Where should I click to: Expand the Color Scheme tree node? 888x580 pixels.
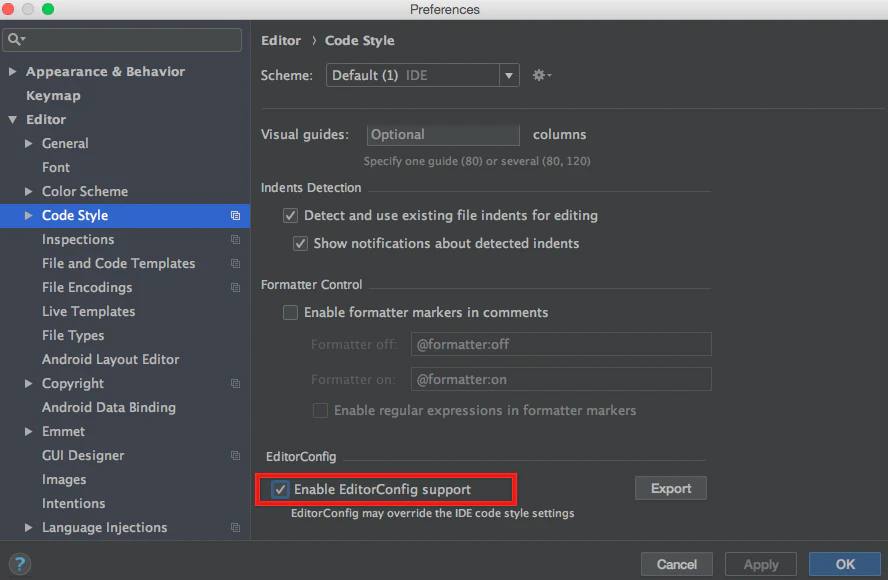(28, 191)
